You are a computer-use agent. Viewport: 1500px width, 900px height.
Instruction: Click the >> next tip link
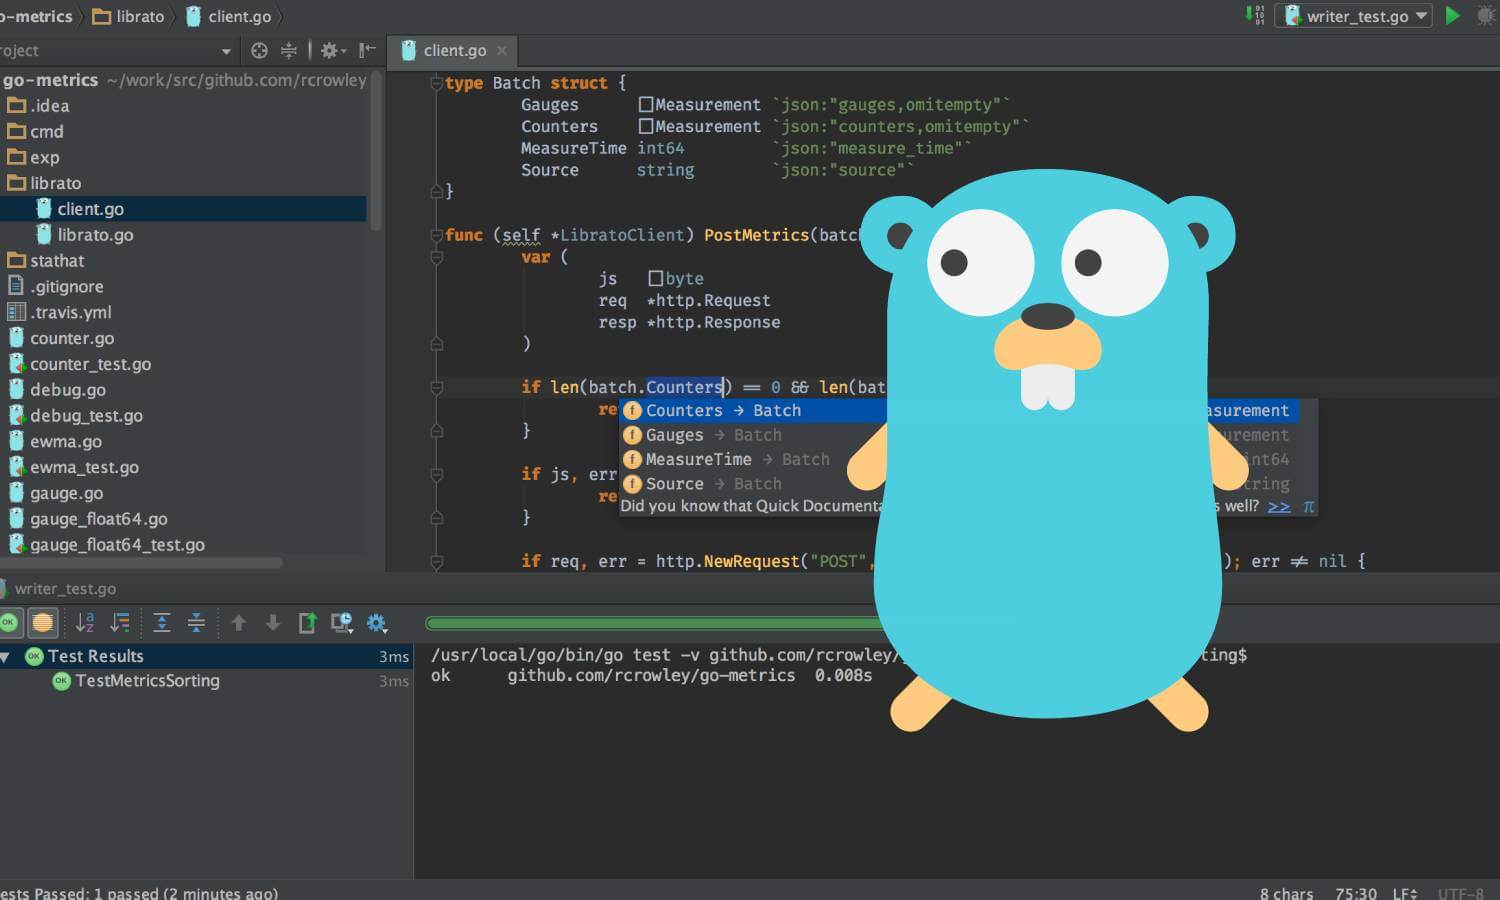coord(1278,506)
